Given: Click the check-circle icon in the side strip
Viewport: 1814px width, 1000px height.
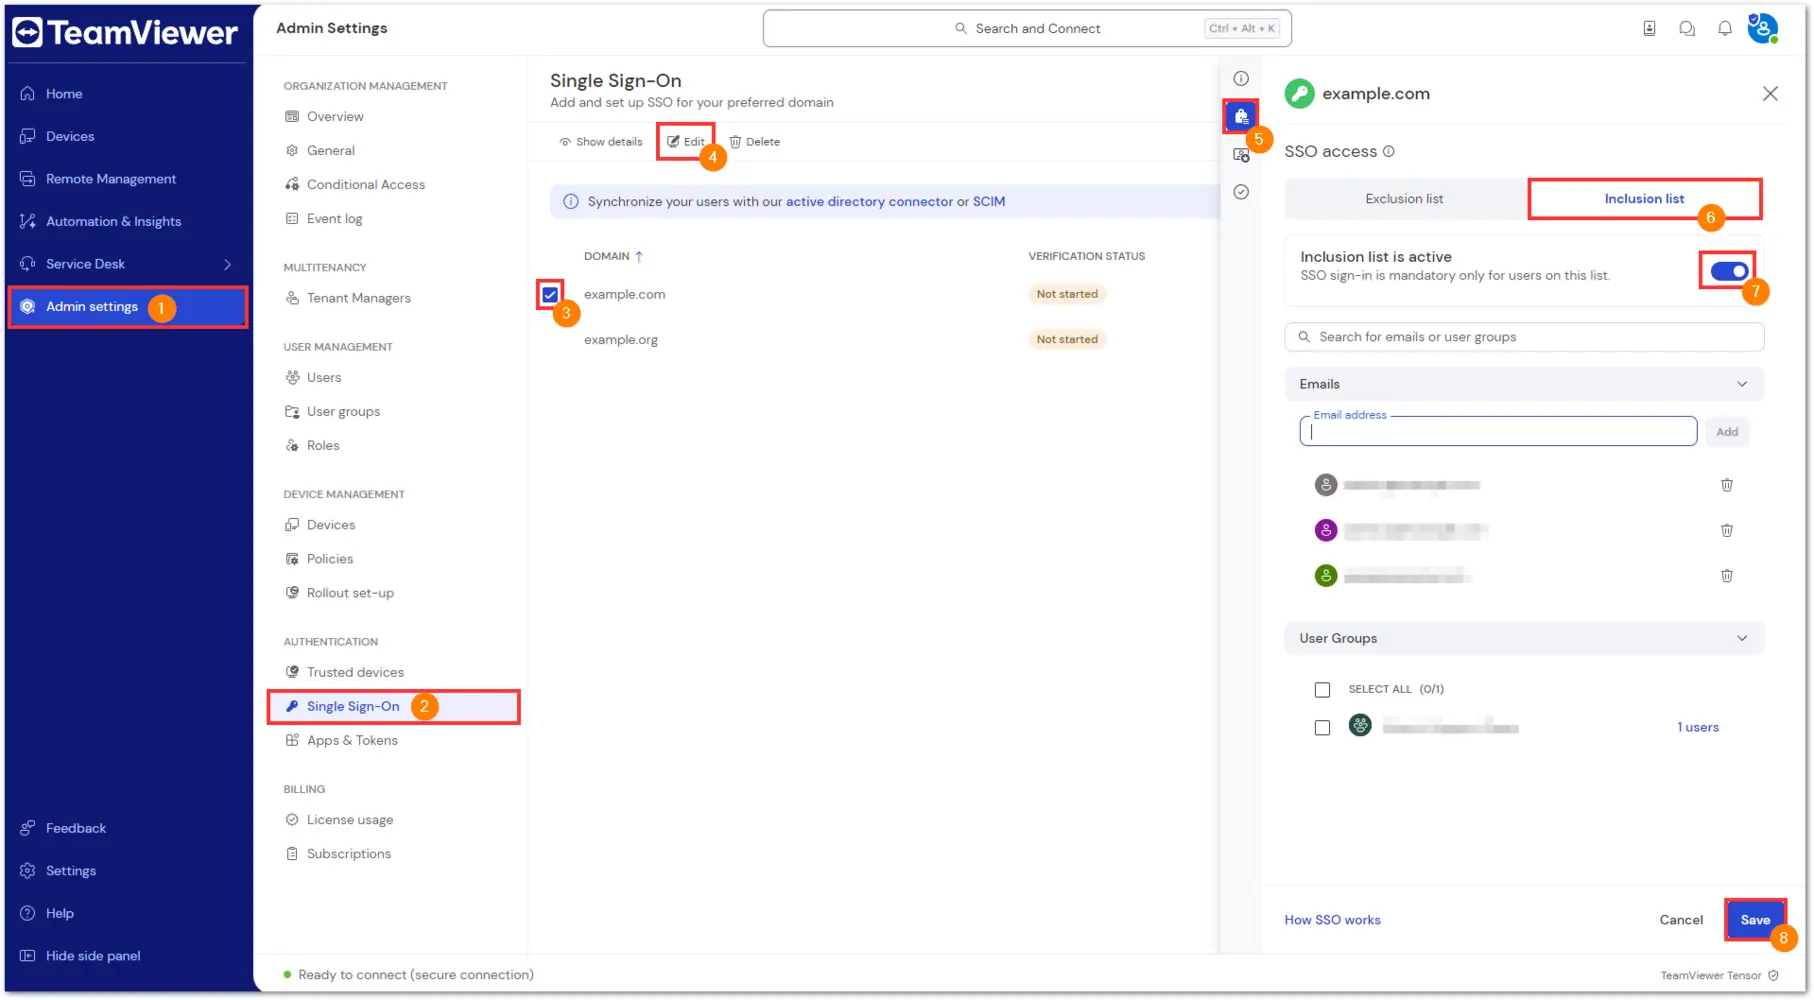Looking at the screenshot, I should (1241, 192).
